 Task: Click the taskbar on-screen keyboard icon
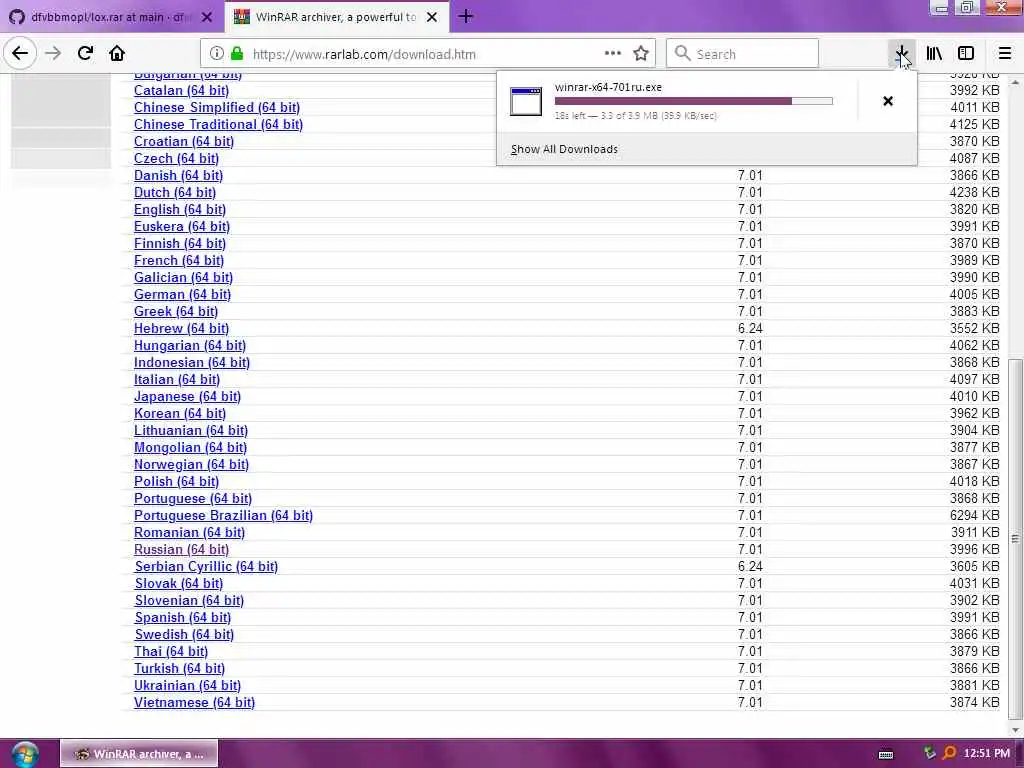(886, 754)
